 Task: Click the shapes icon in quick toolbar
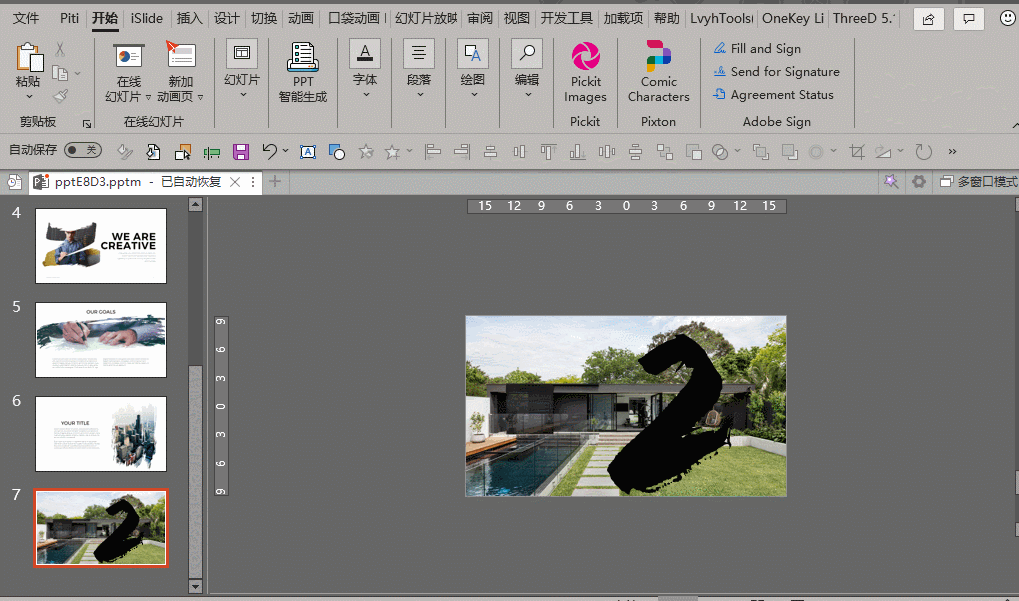coord(337,152)
